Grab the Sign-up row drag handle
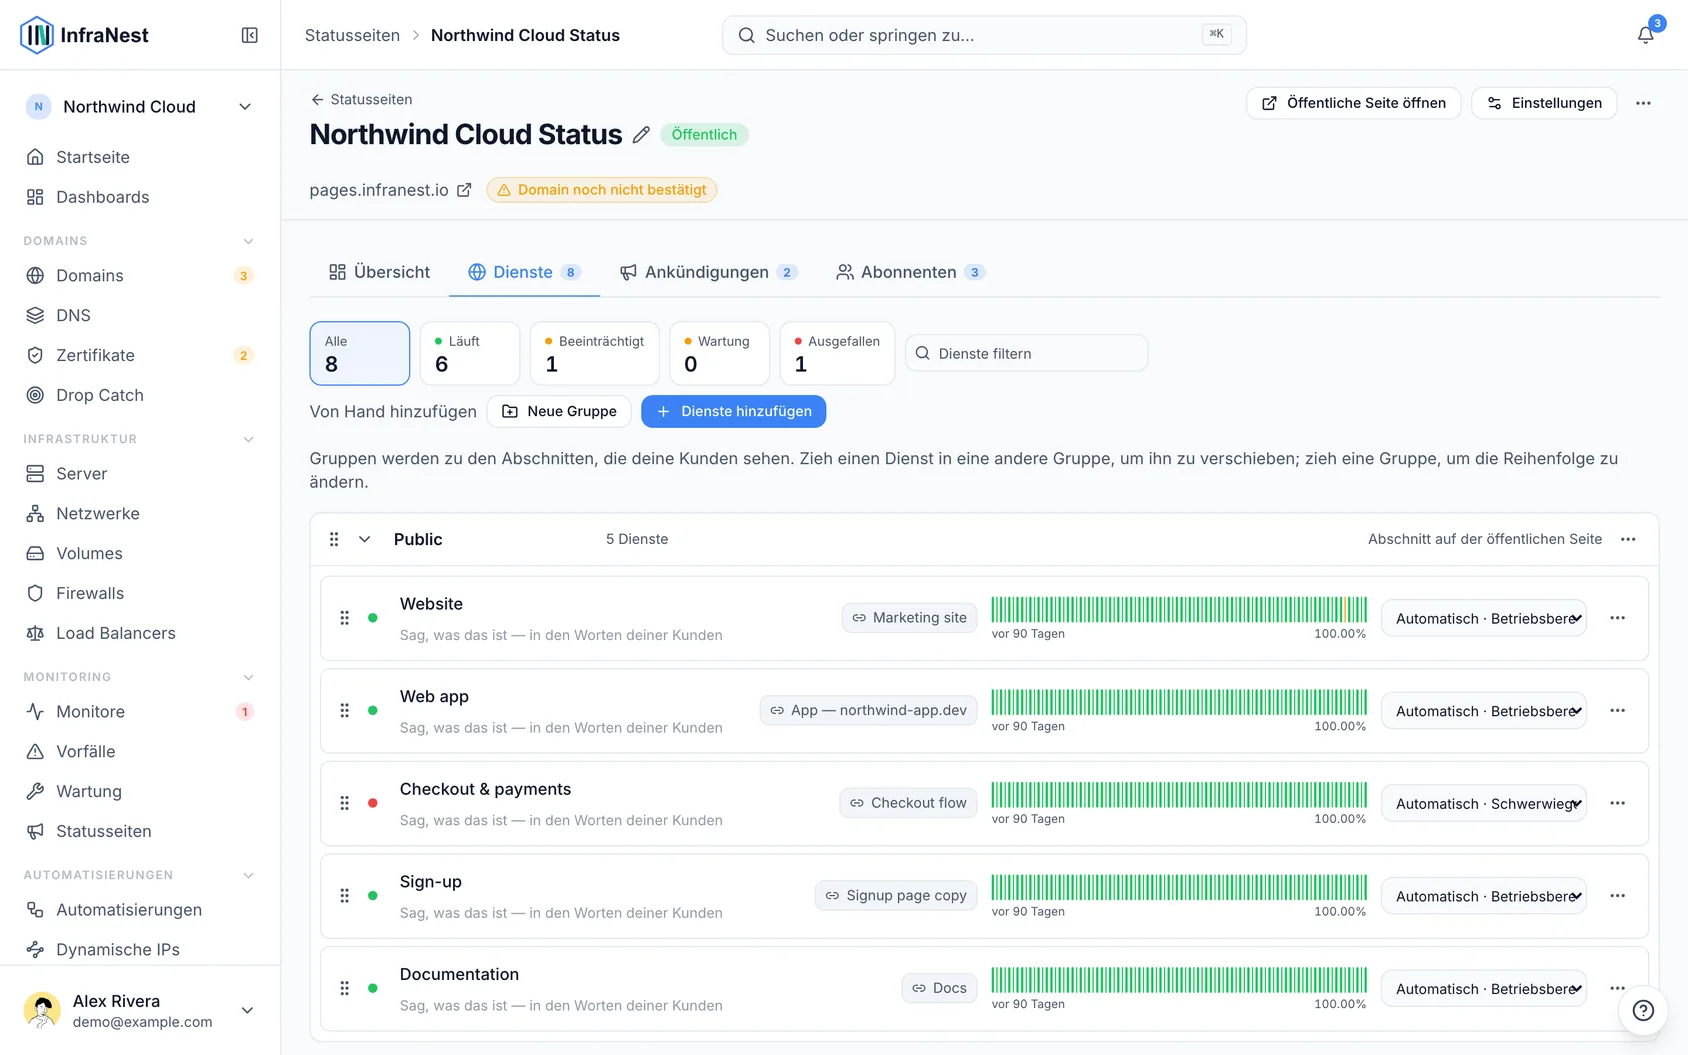This screenshot has width=1688, height=1055. pyautogui.click(x=344, y=896)
